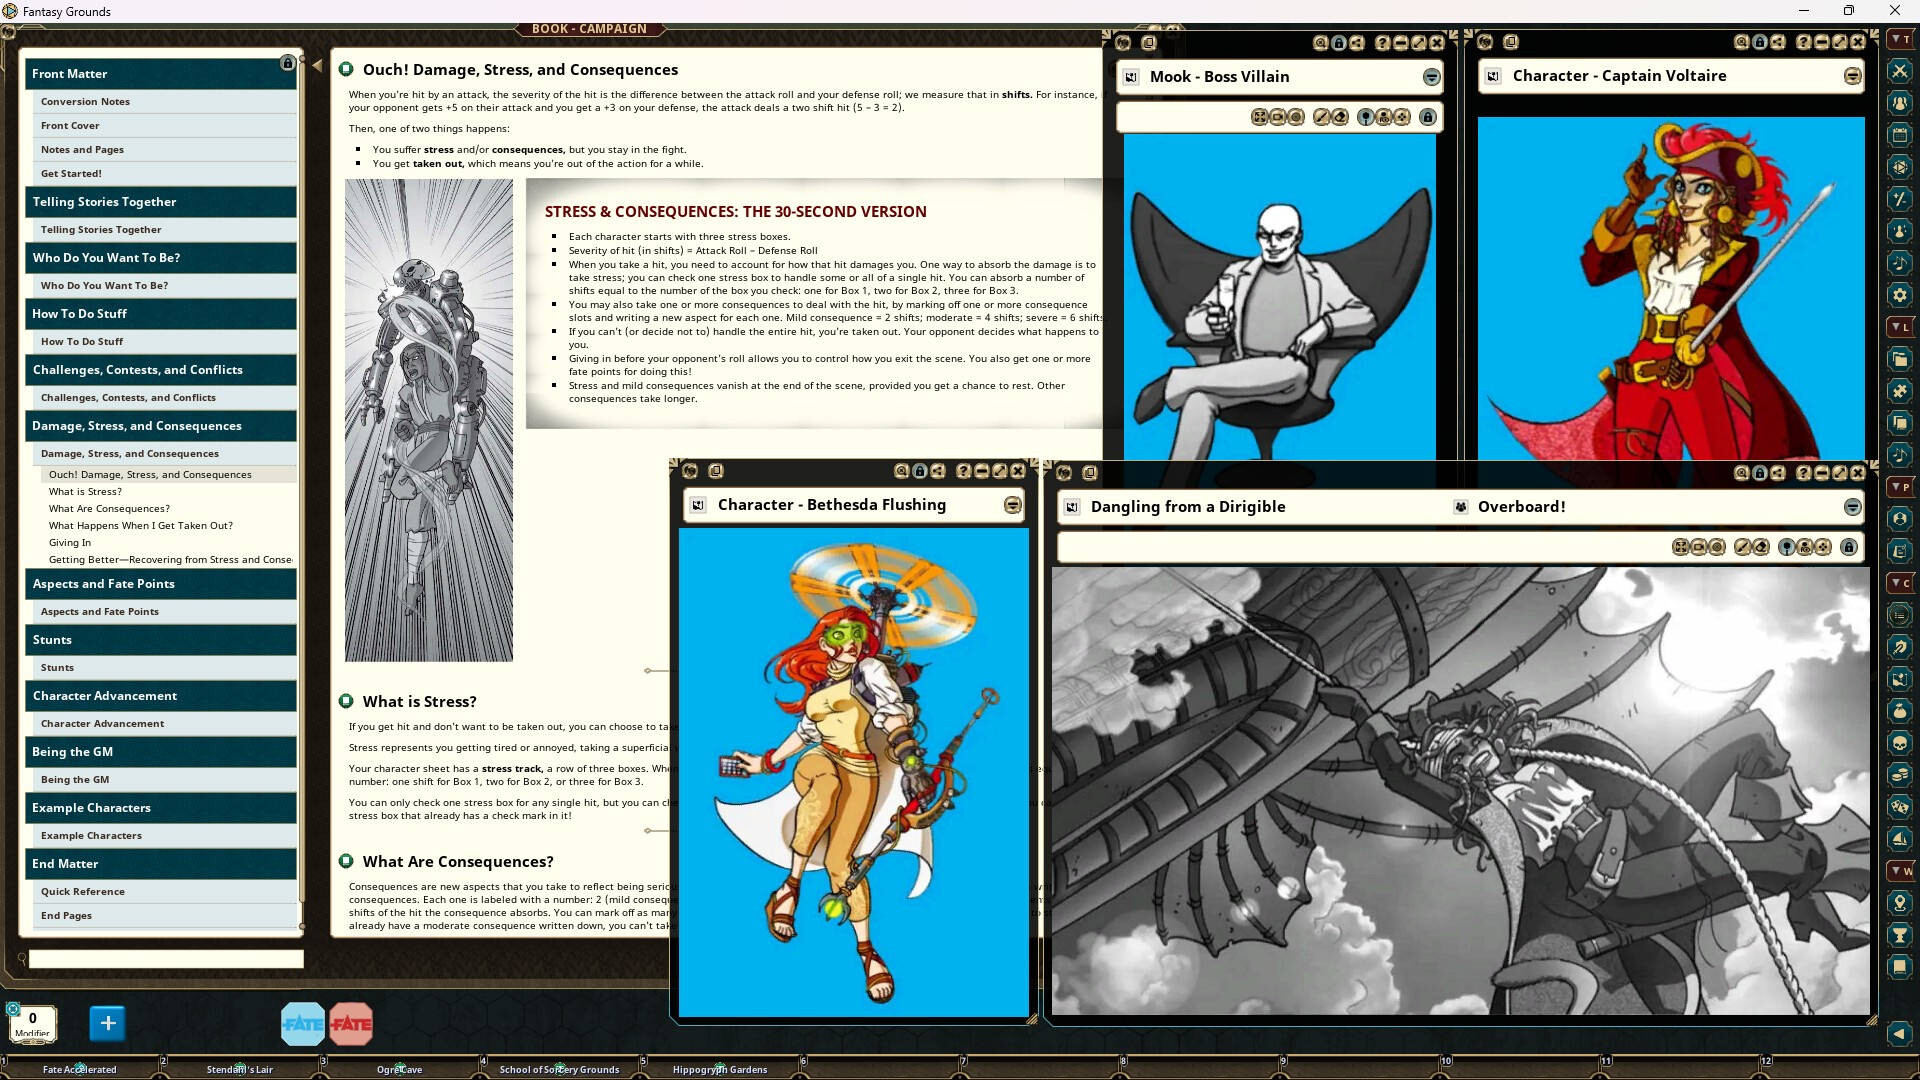Toggle the lock on Bethesda Flushing window header
This screenshot has width=1920, height=1080.
pyautogui.click(x=920, y=471)
